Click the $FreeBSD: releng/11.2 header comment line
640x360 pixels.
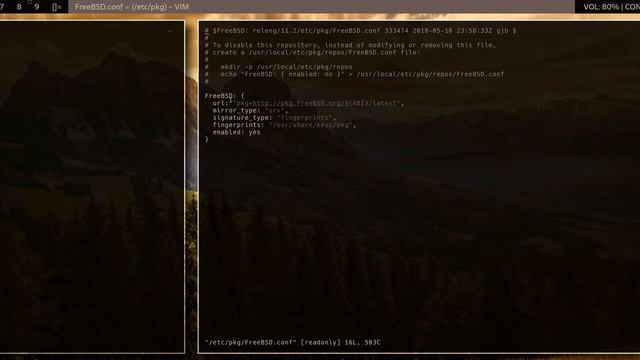coord(360,31)
